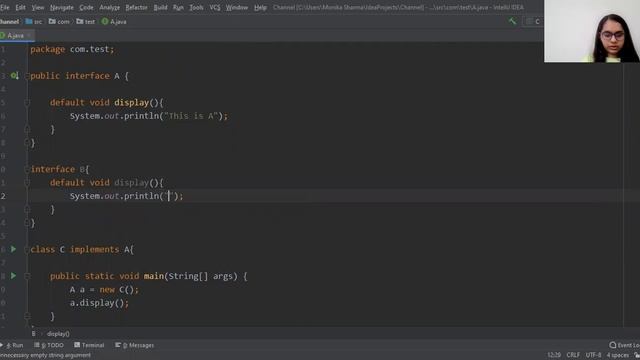Click the display method name in interface A
The image size is (640, 360).
(131, 102)
